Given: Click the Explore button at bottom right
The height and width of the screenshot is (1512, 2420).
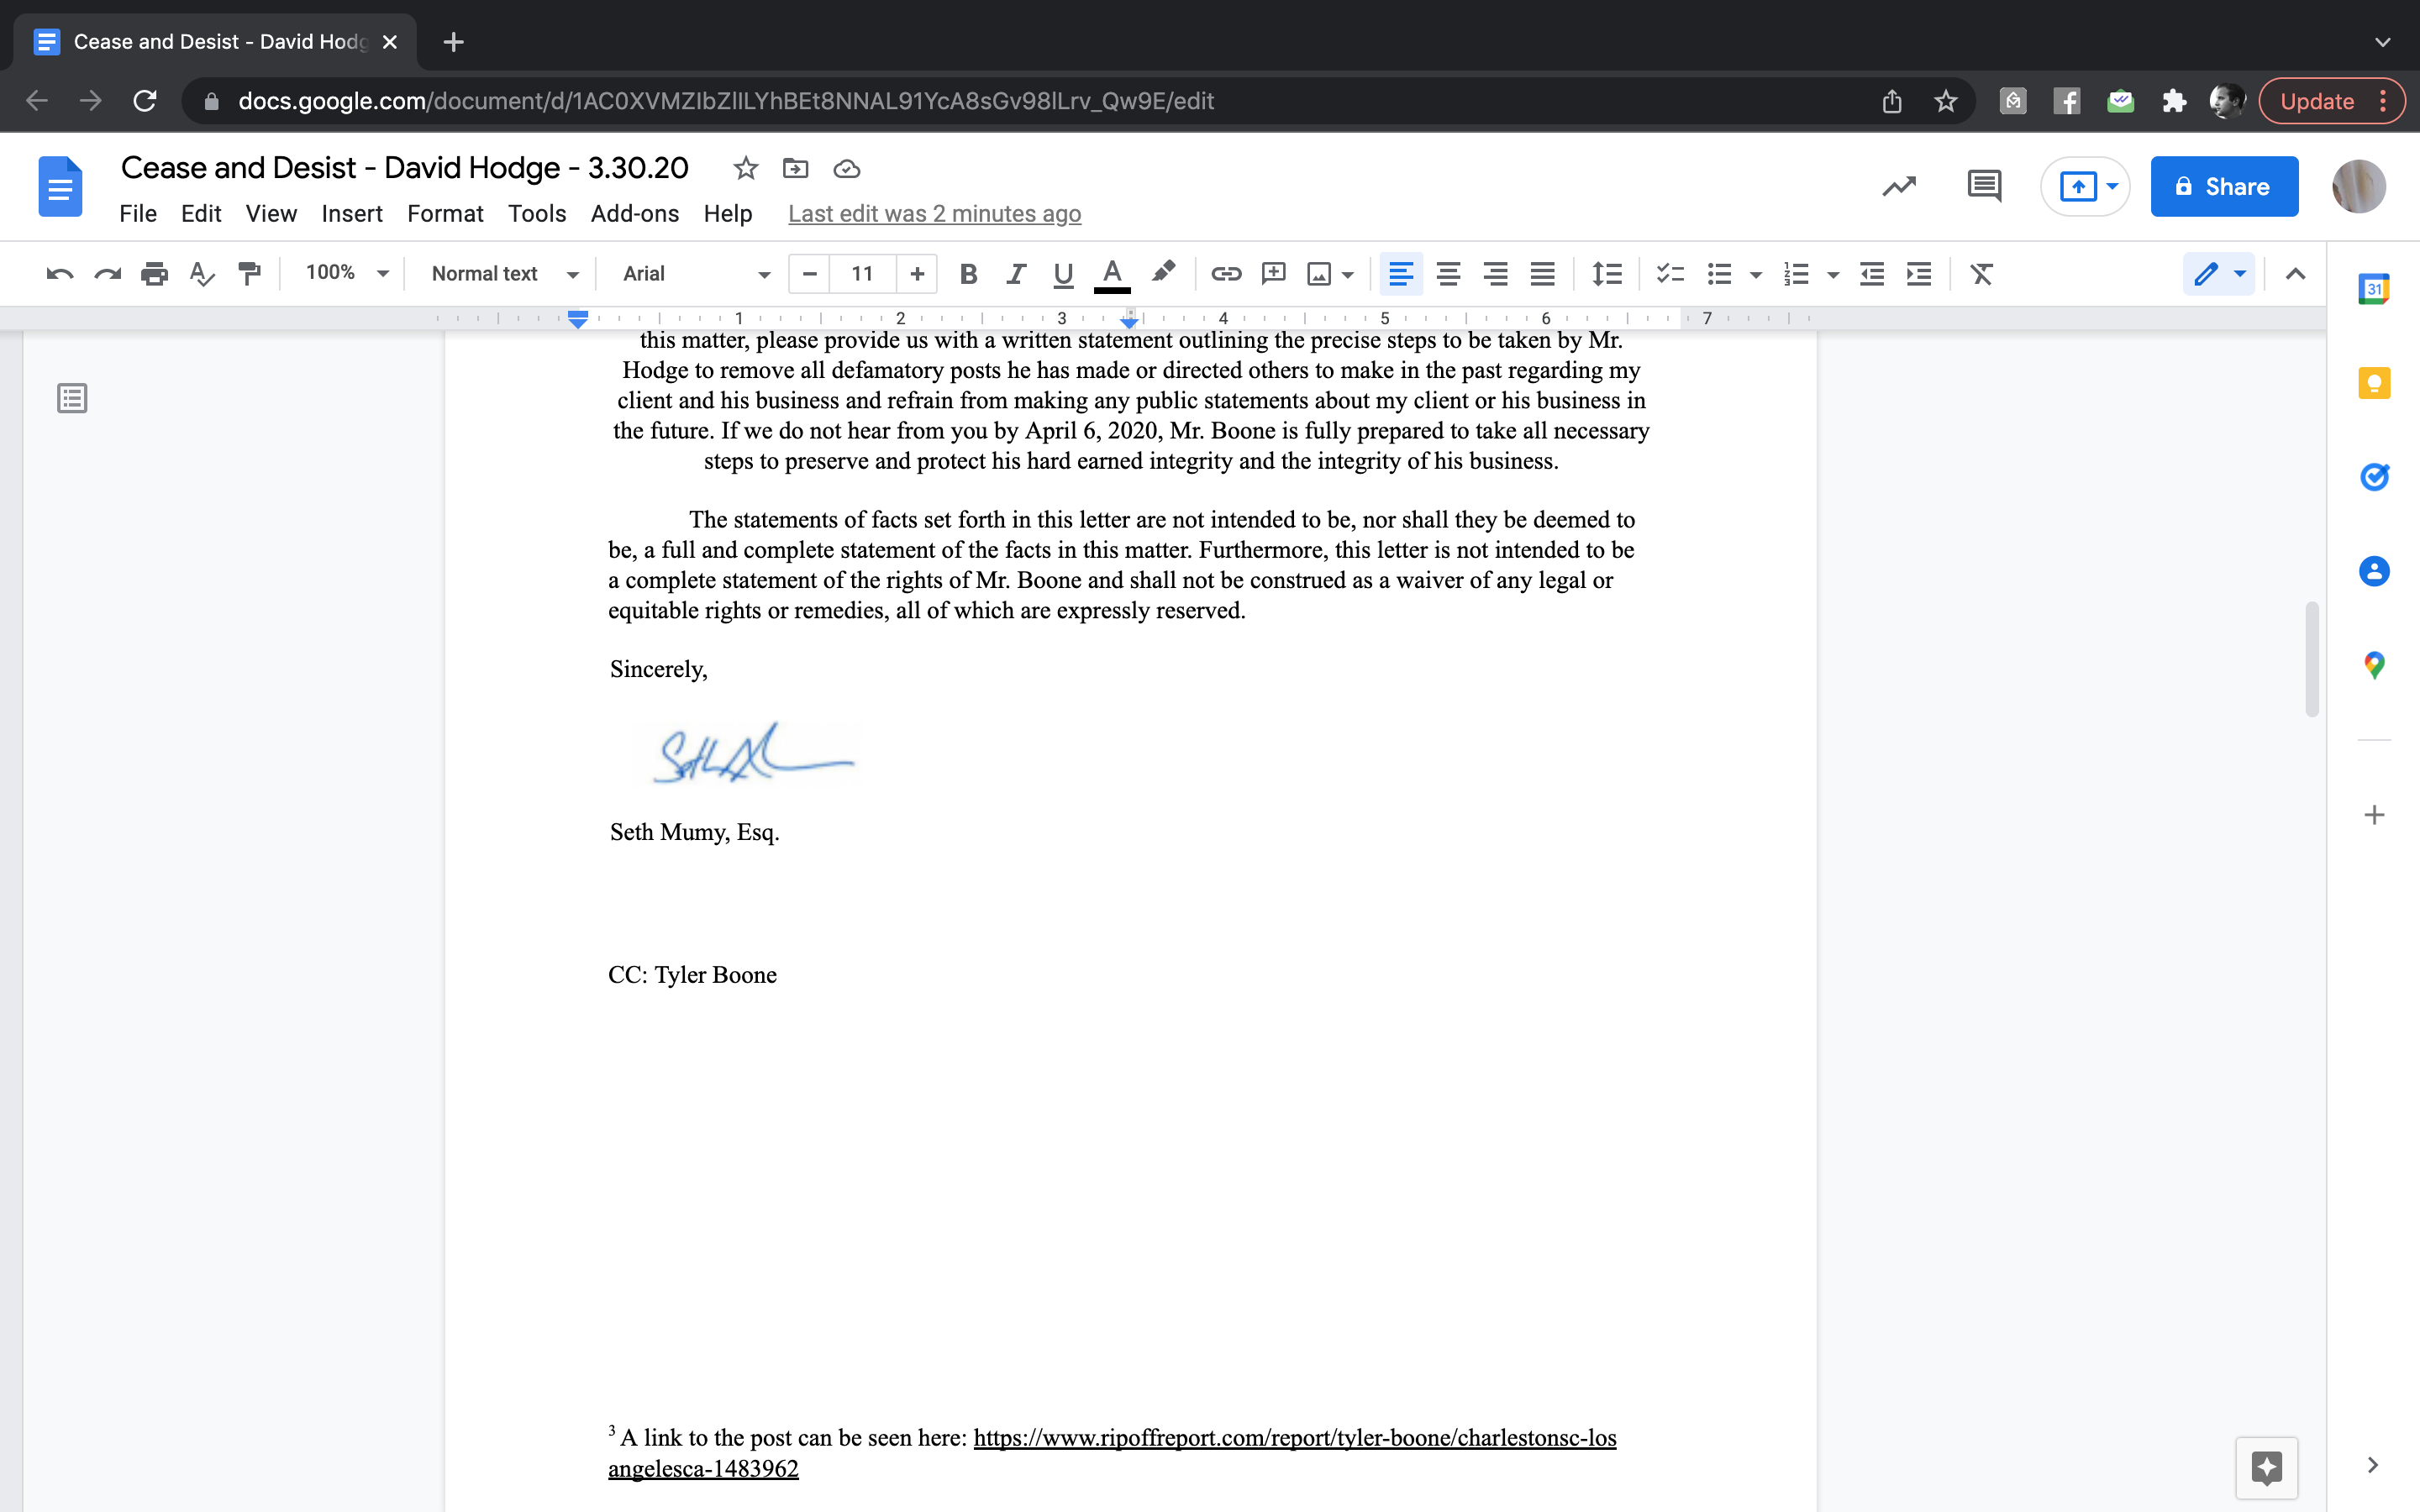Looking at the screenshot, I should pos(2266,1467).
